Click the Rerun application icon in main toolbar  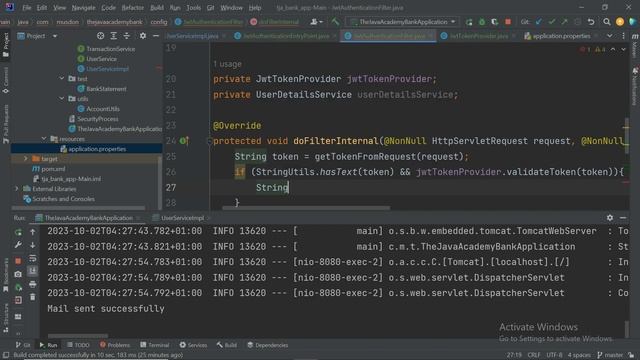[469, 22]
